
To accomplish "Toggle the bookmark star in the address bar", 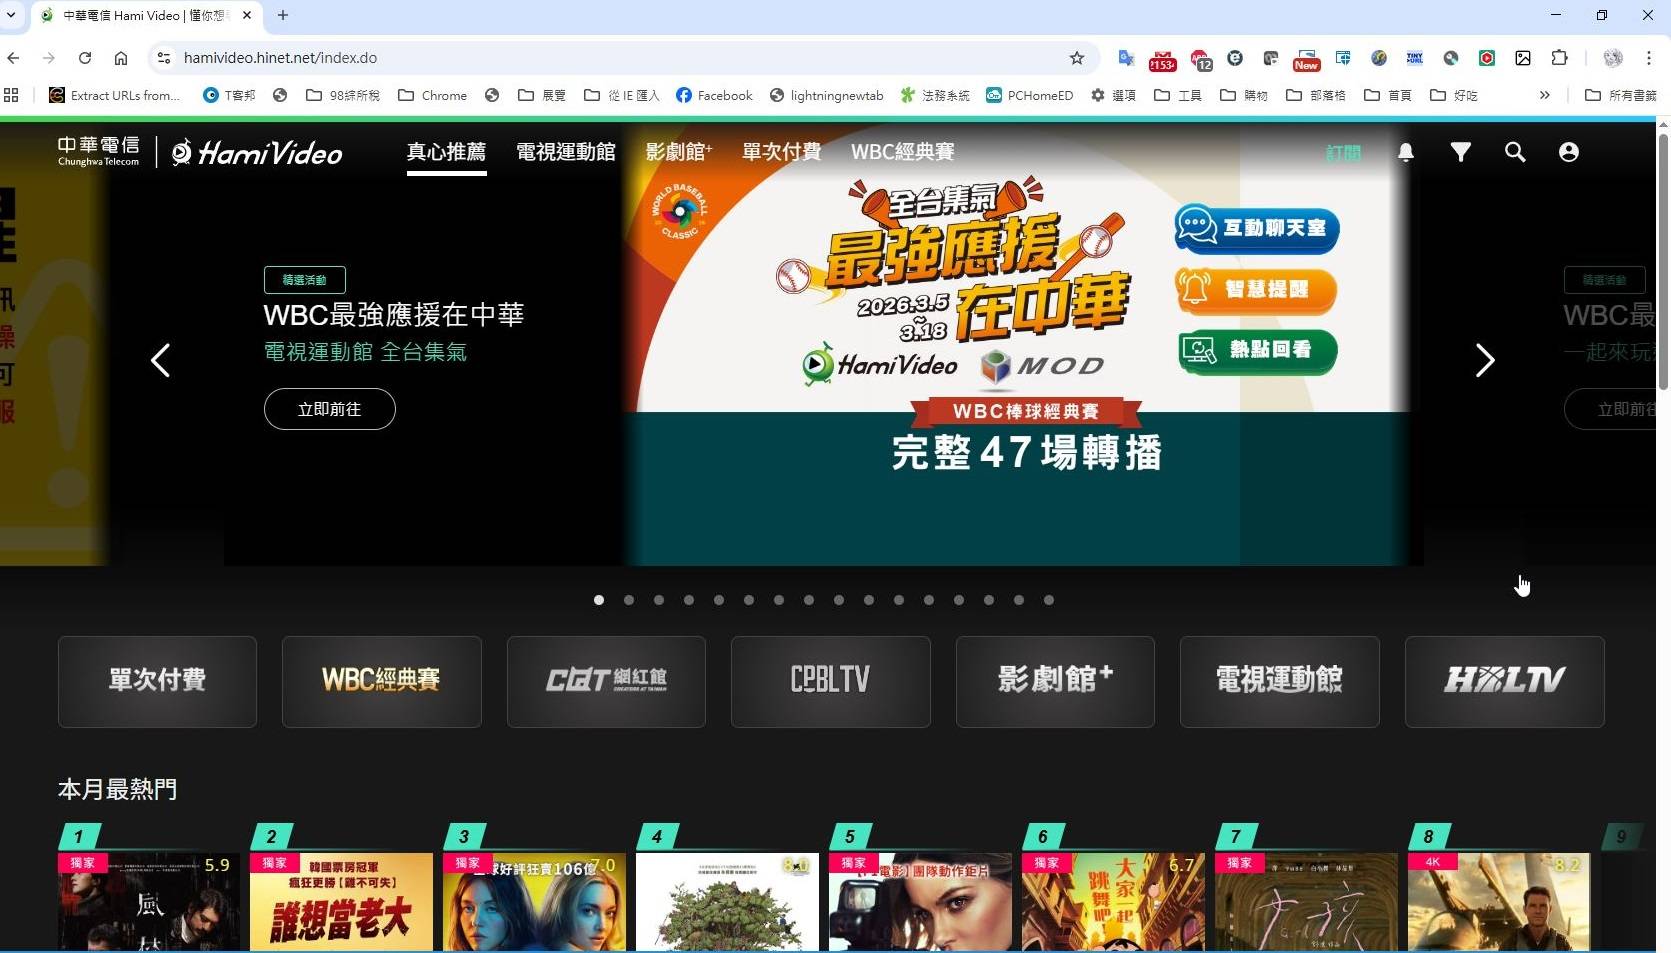I will coord(1077,58).
